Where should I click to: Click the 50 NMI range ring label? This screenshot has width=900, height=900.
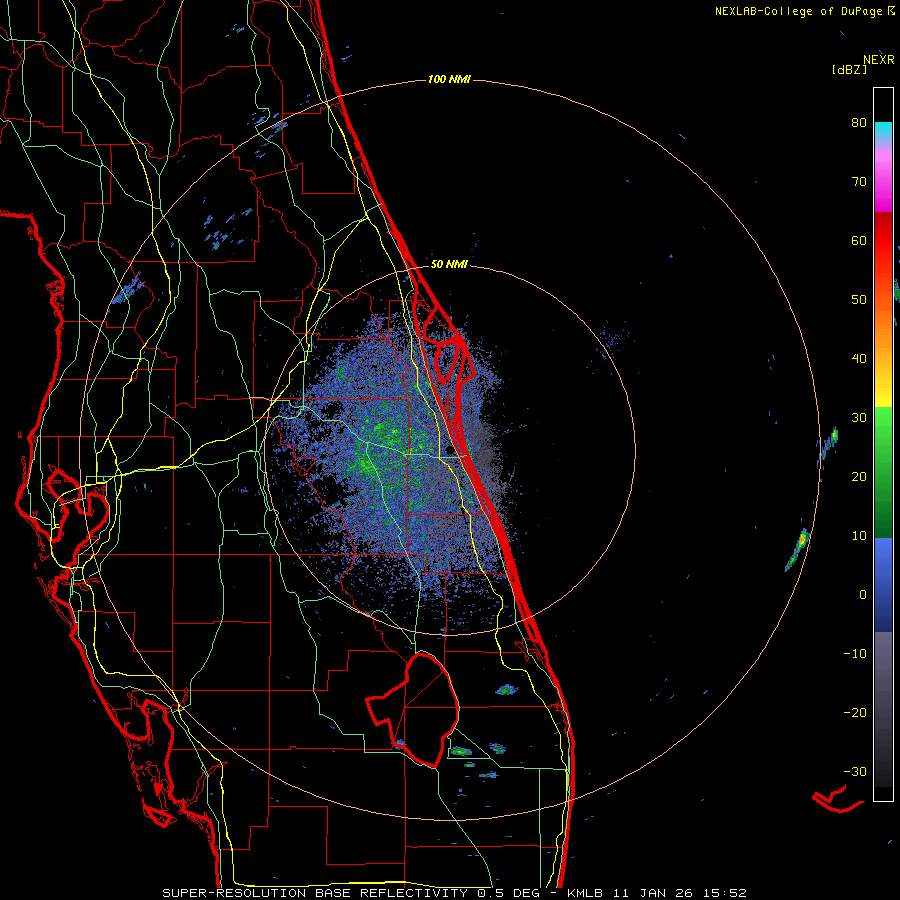pyautogui.click(x=449, y=265)
